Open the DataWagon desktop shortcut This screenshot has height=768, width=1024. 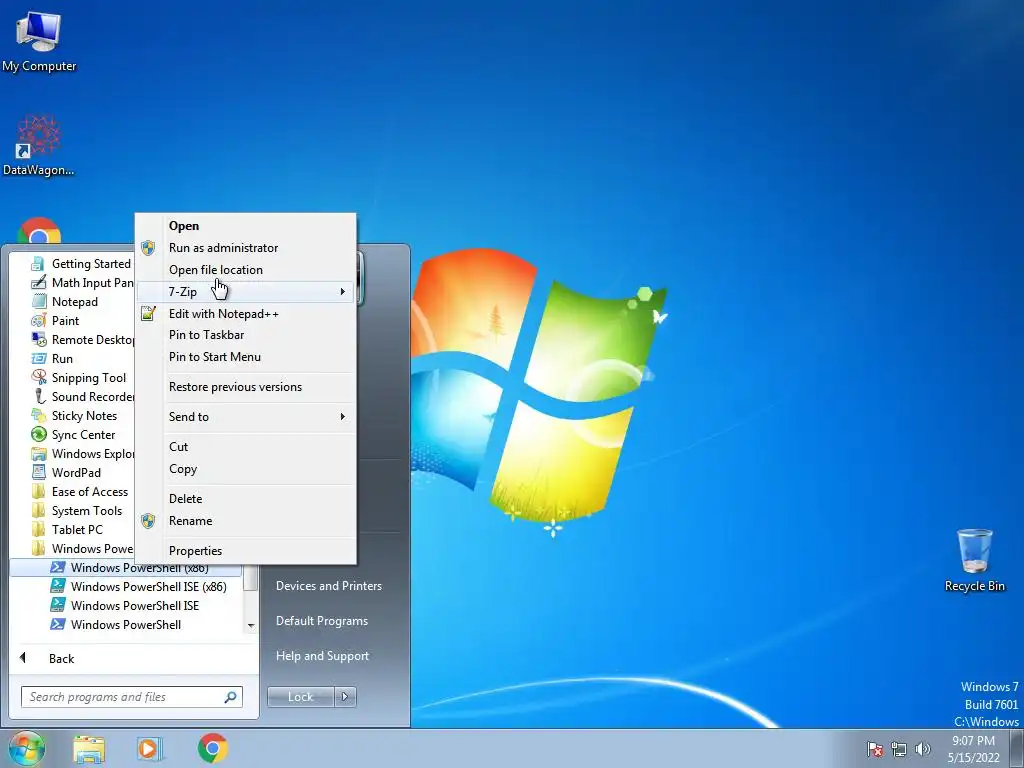click(x=39, y=145)
